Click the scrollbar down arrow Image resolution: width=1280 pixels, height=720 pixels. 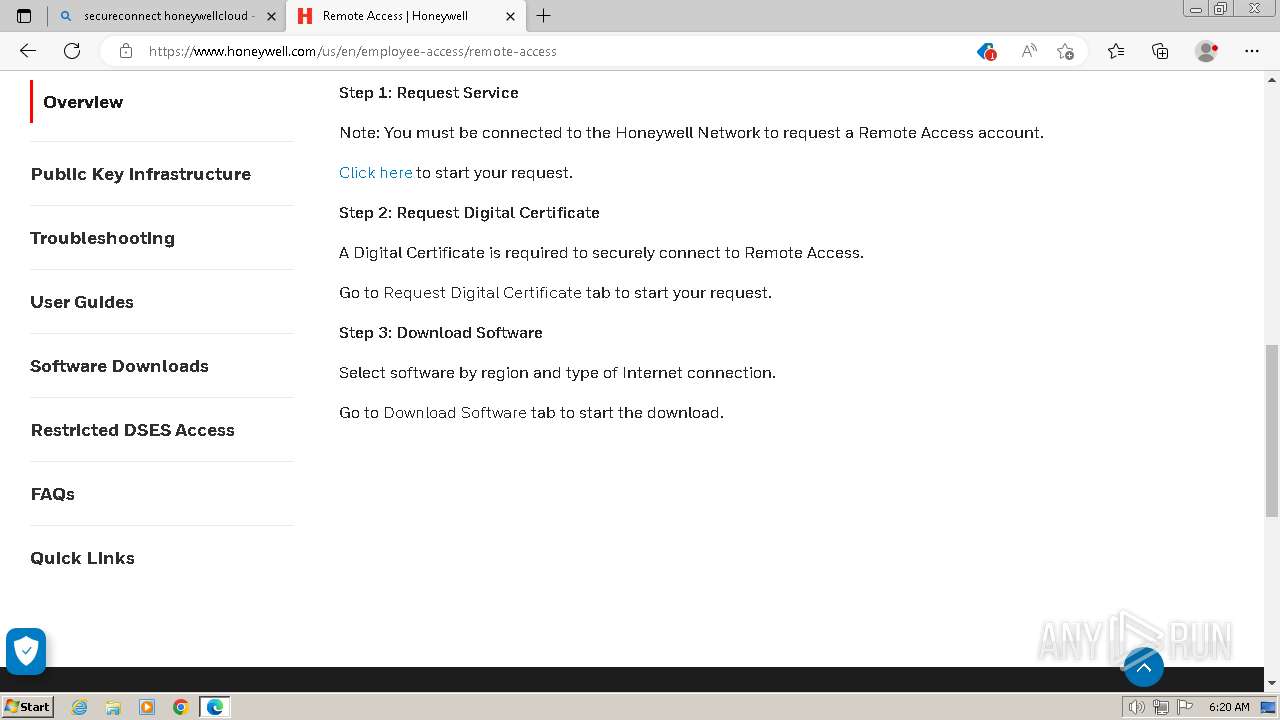(1272, 683)
